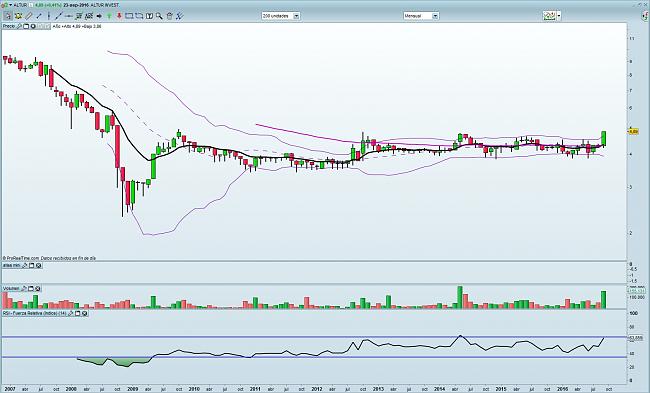Viewport: 650px width, 393px height.
Task: Insert a green up arrow marker
Action: 109,16
